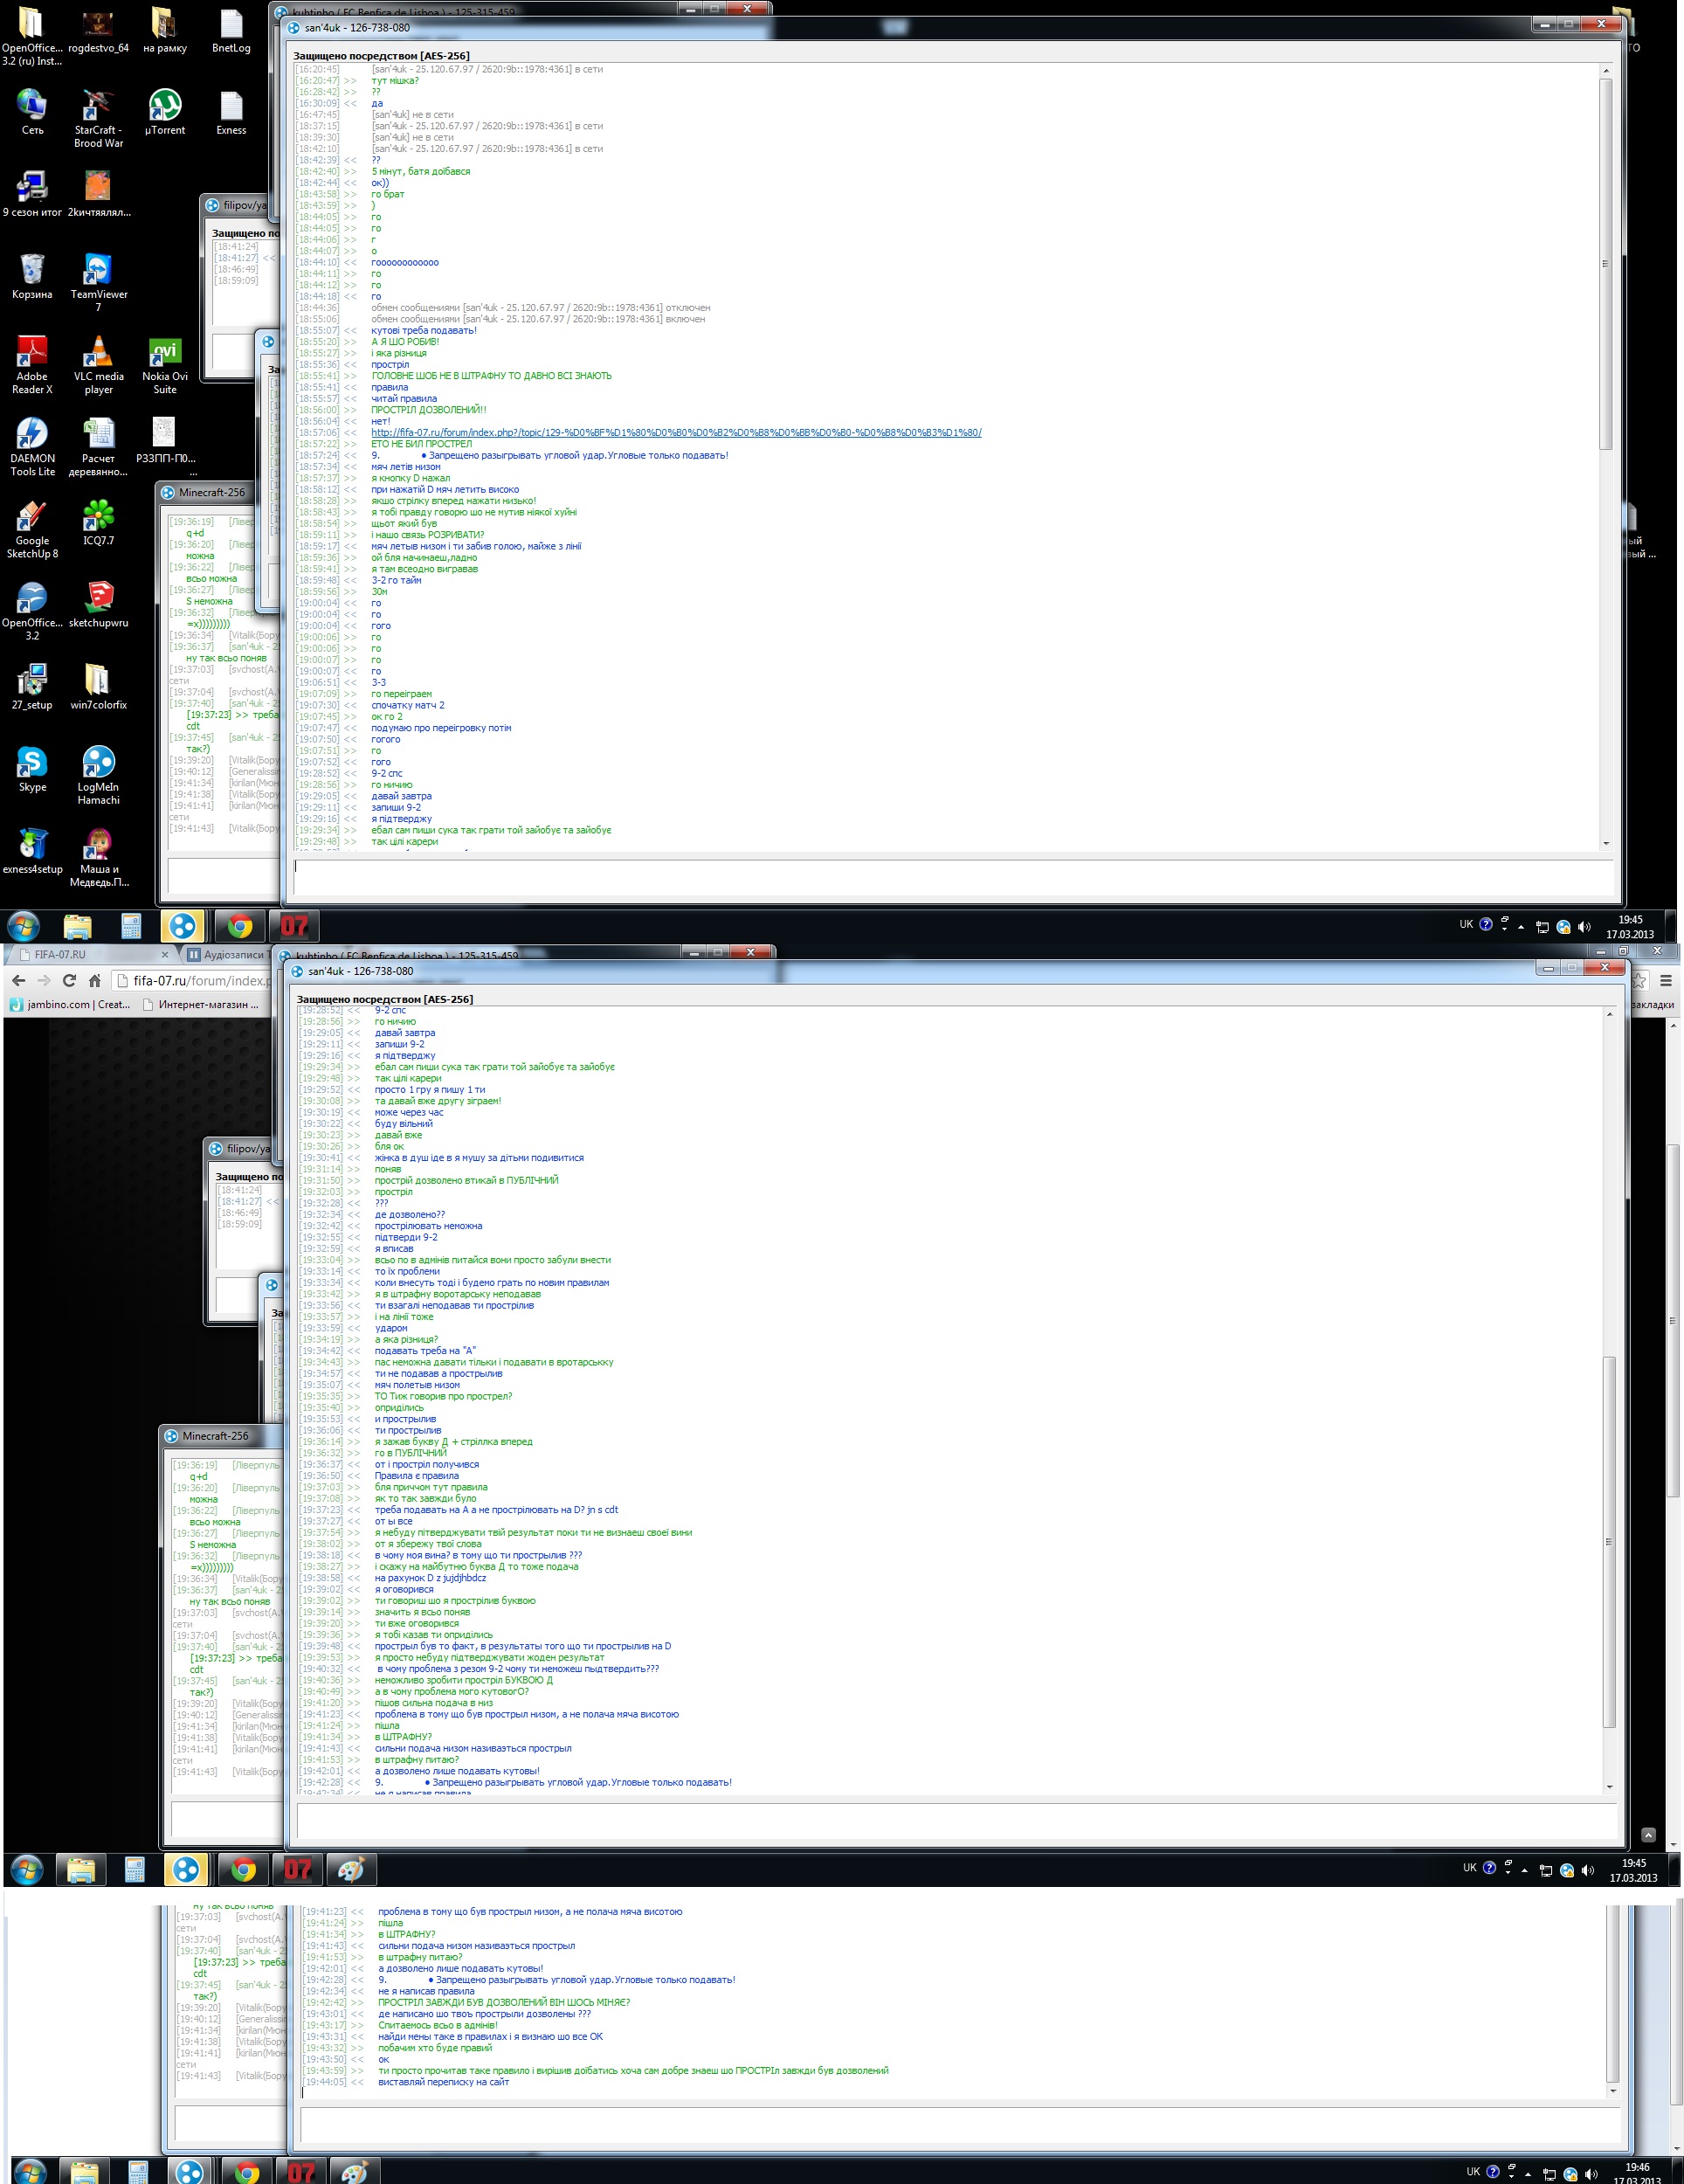Click the Chrome home button
The width and height of the screenshot is (1684, 2184).
94,980
